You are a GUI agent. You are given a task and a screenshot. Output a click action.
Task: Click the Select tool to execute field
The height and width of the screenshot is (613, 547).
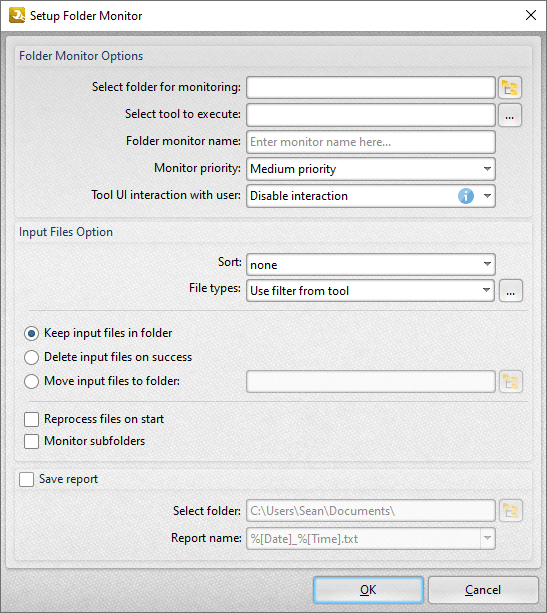pos(371,115)
